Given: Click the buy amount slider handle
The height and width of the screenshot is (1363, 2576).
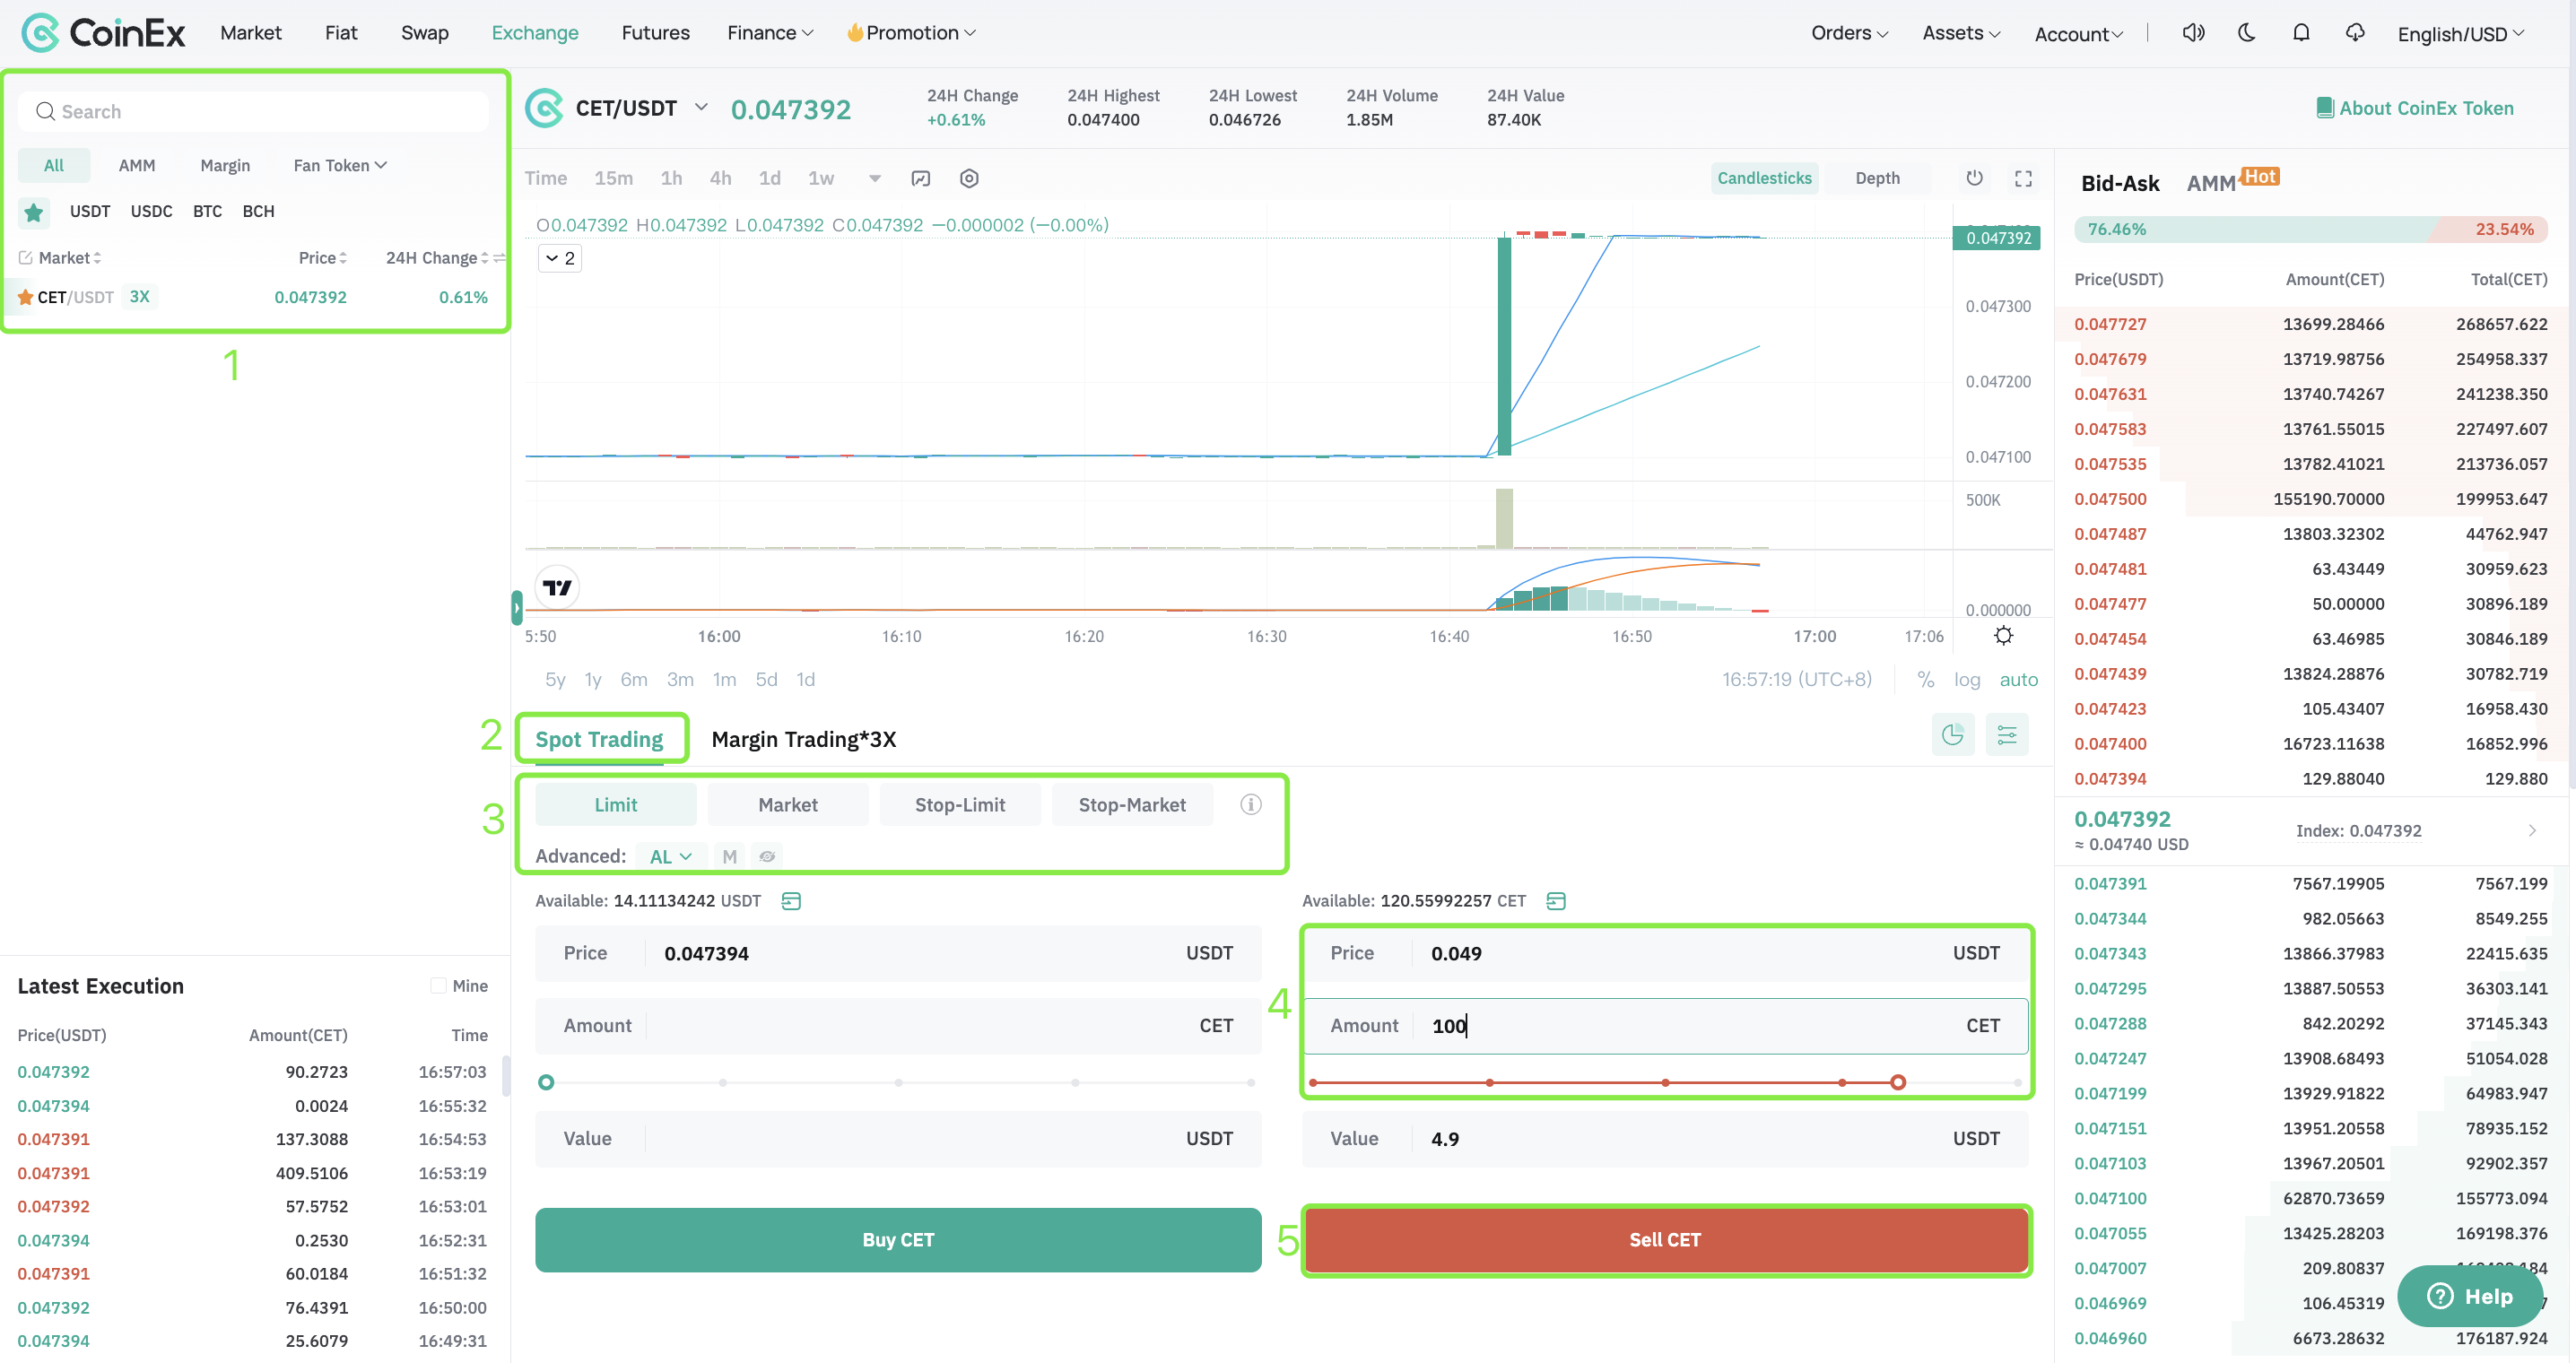Looking at the screenshot, I should click(546, 1082).
